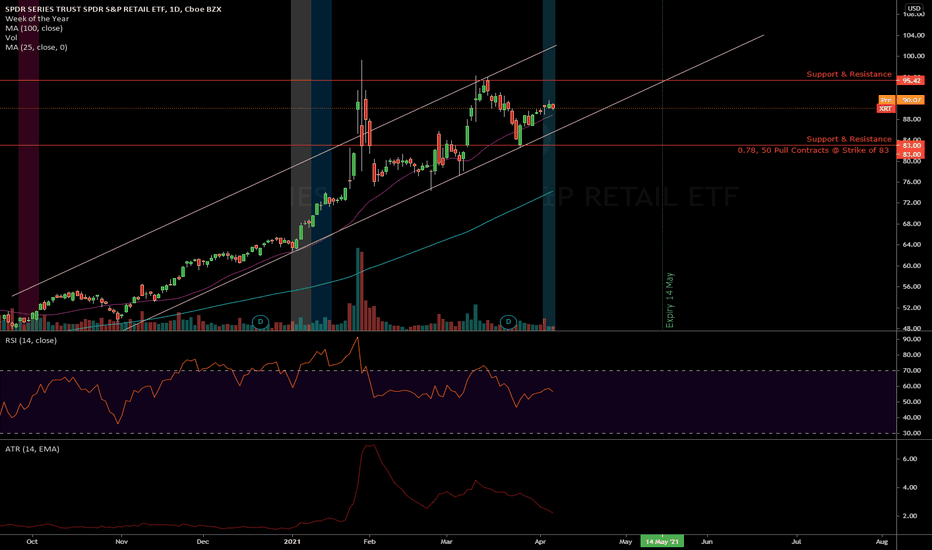Click Jul on the time axis
932x550 pixels.
[796, 542]
